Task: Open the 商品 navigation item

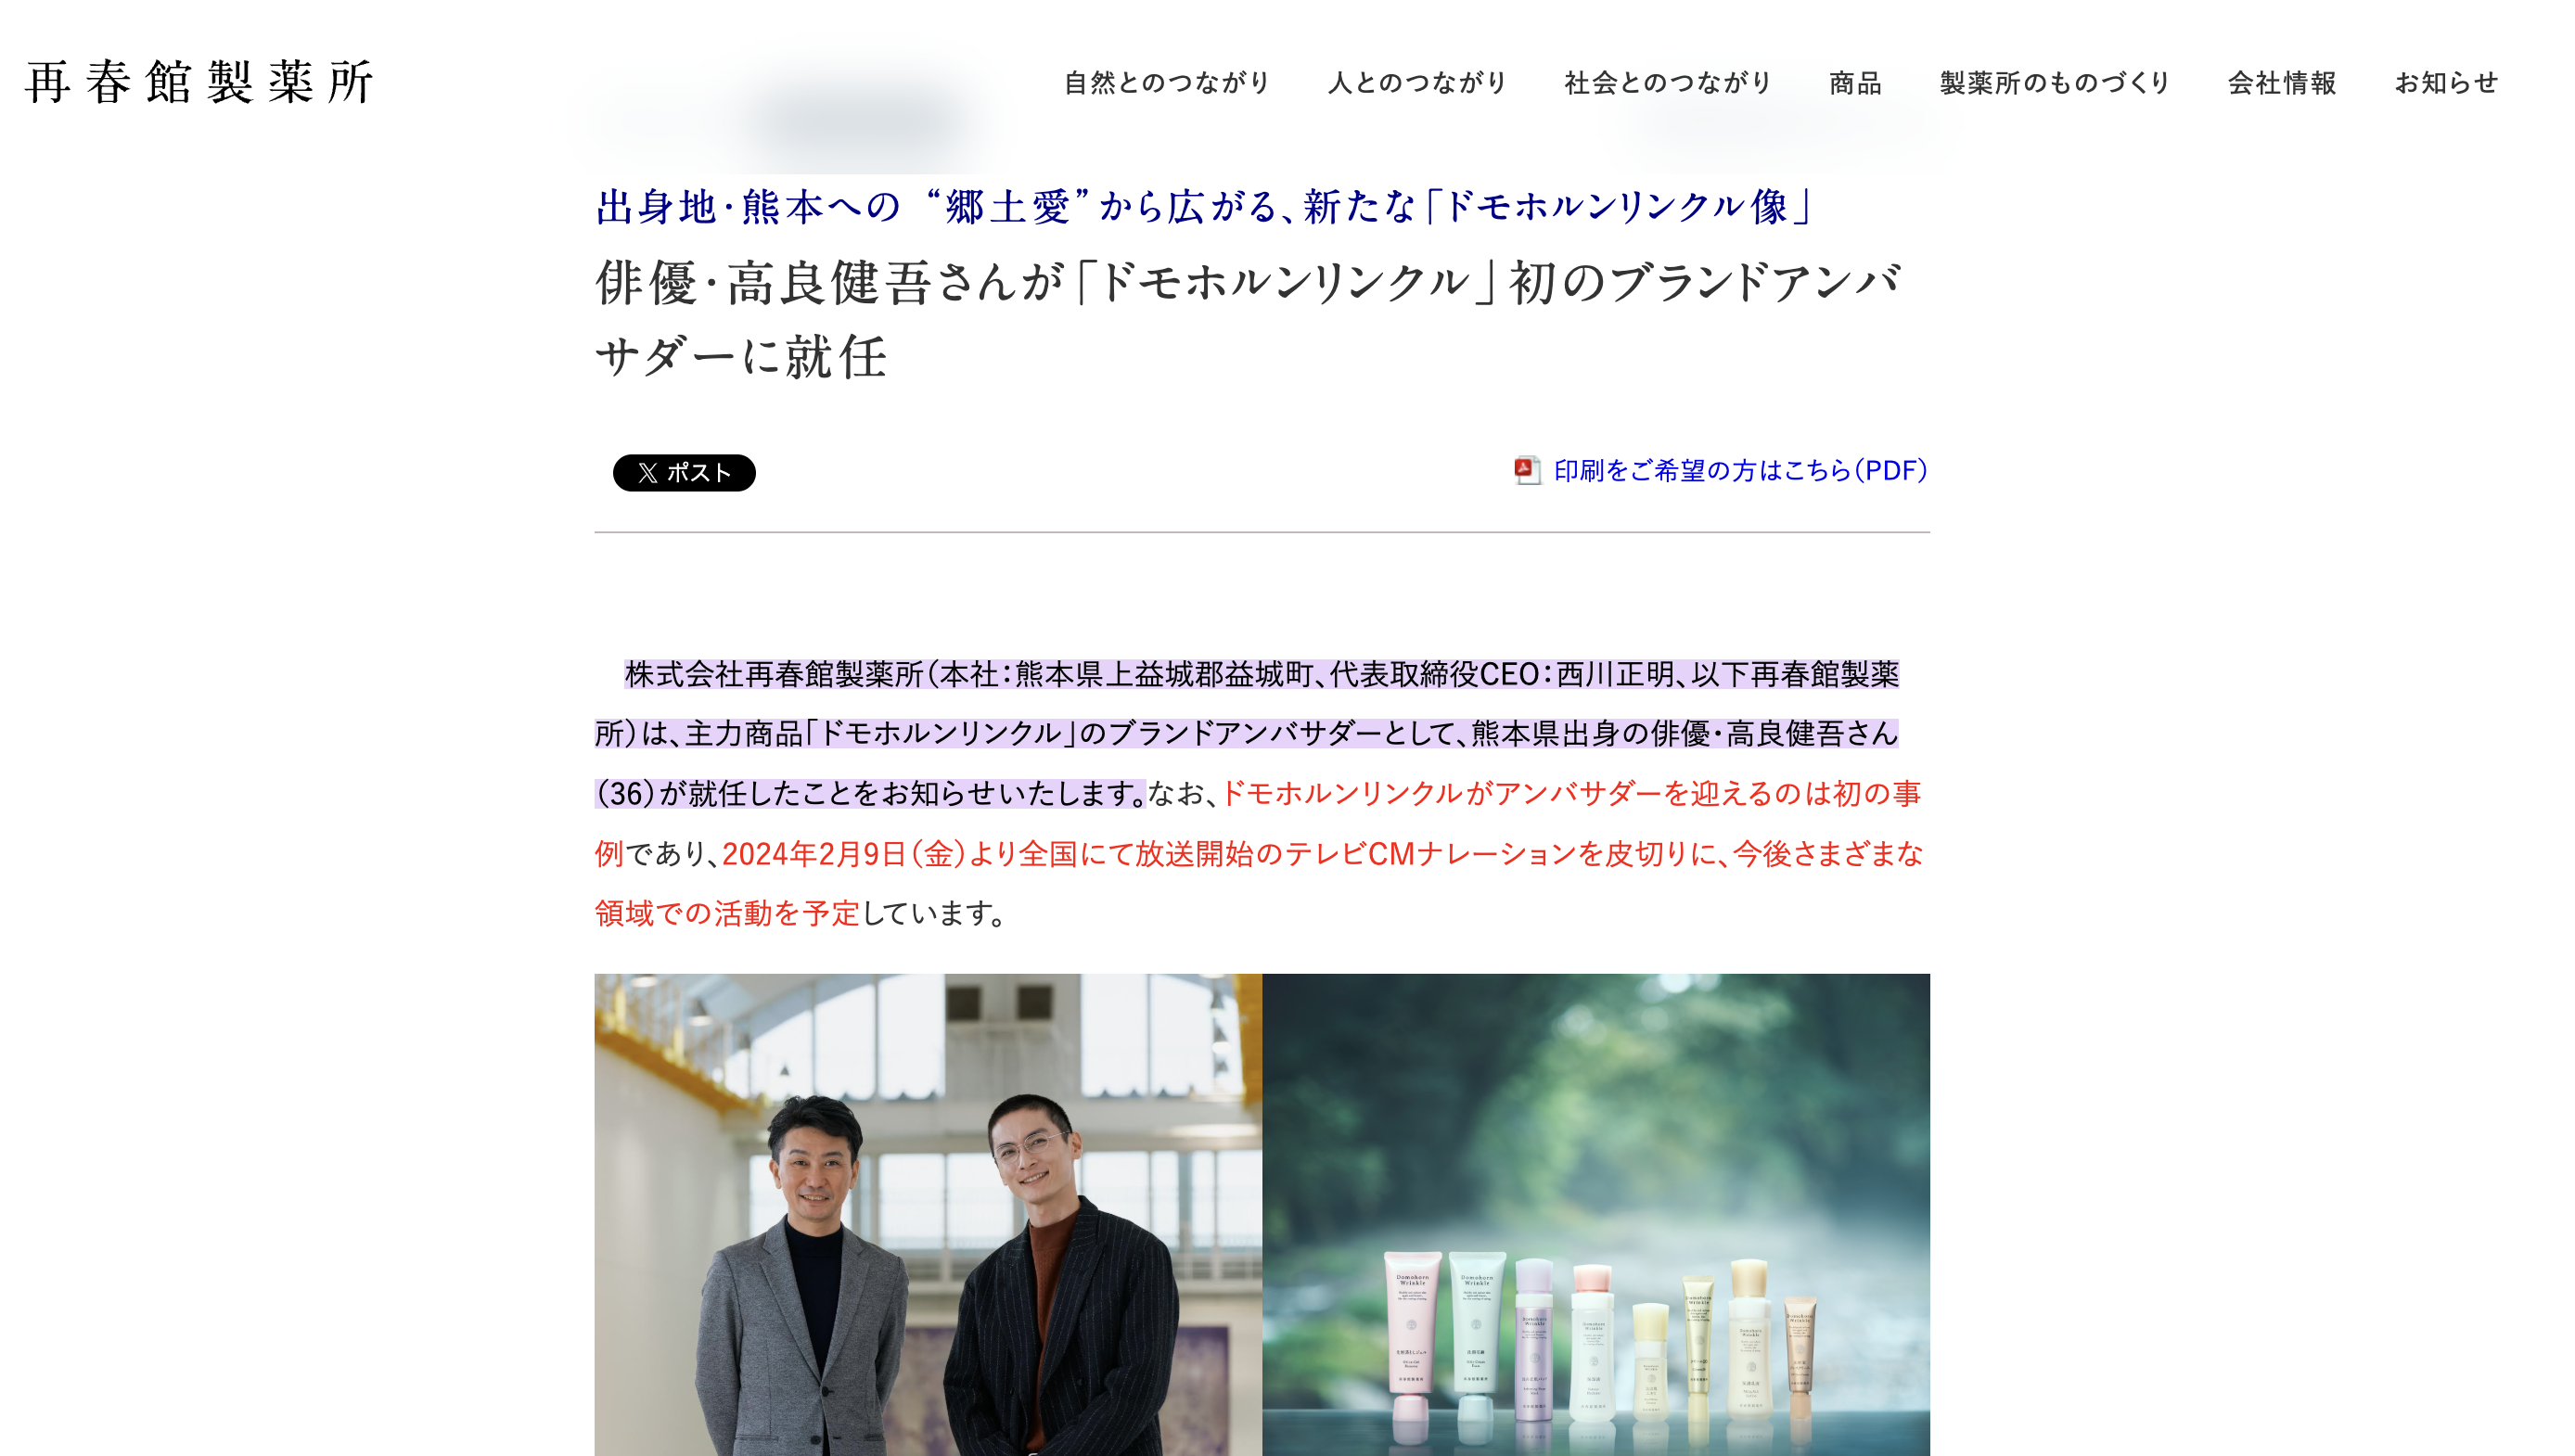Action: [x=1856, y=82]
